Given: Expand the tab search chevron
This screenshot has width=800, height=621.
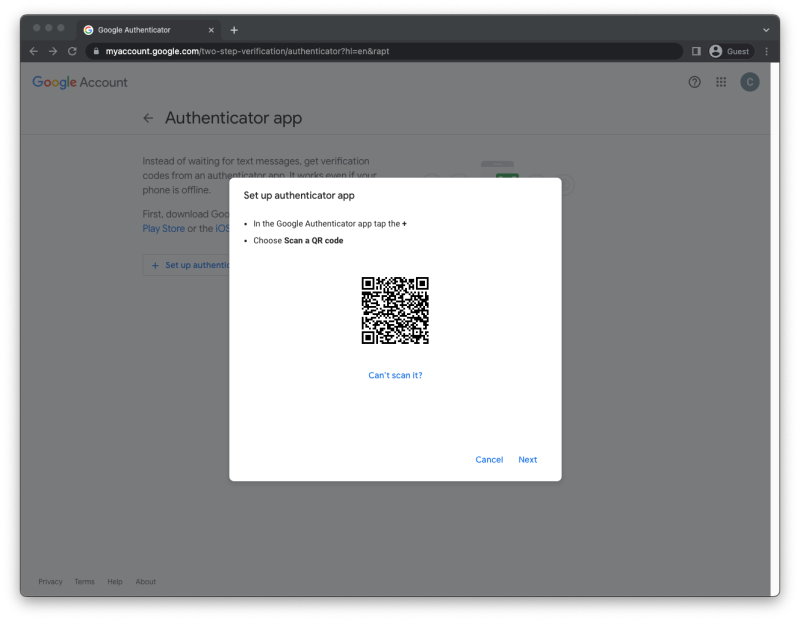Looking at the screenshot, I should pyautogui.click(x=766, y=30).
